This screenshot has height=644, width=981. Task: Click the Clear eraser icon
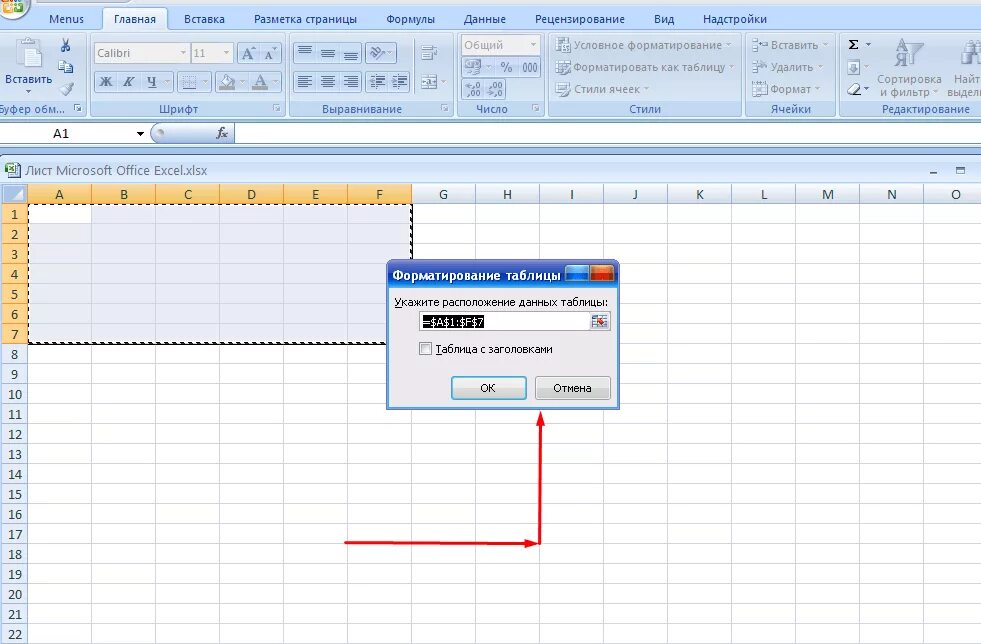tap(853, 89)
